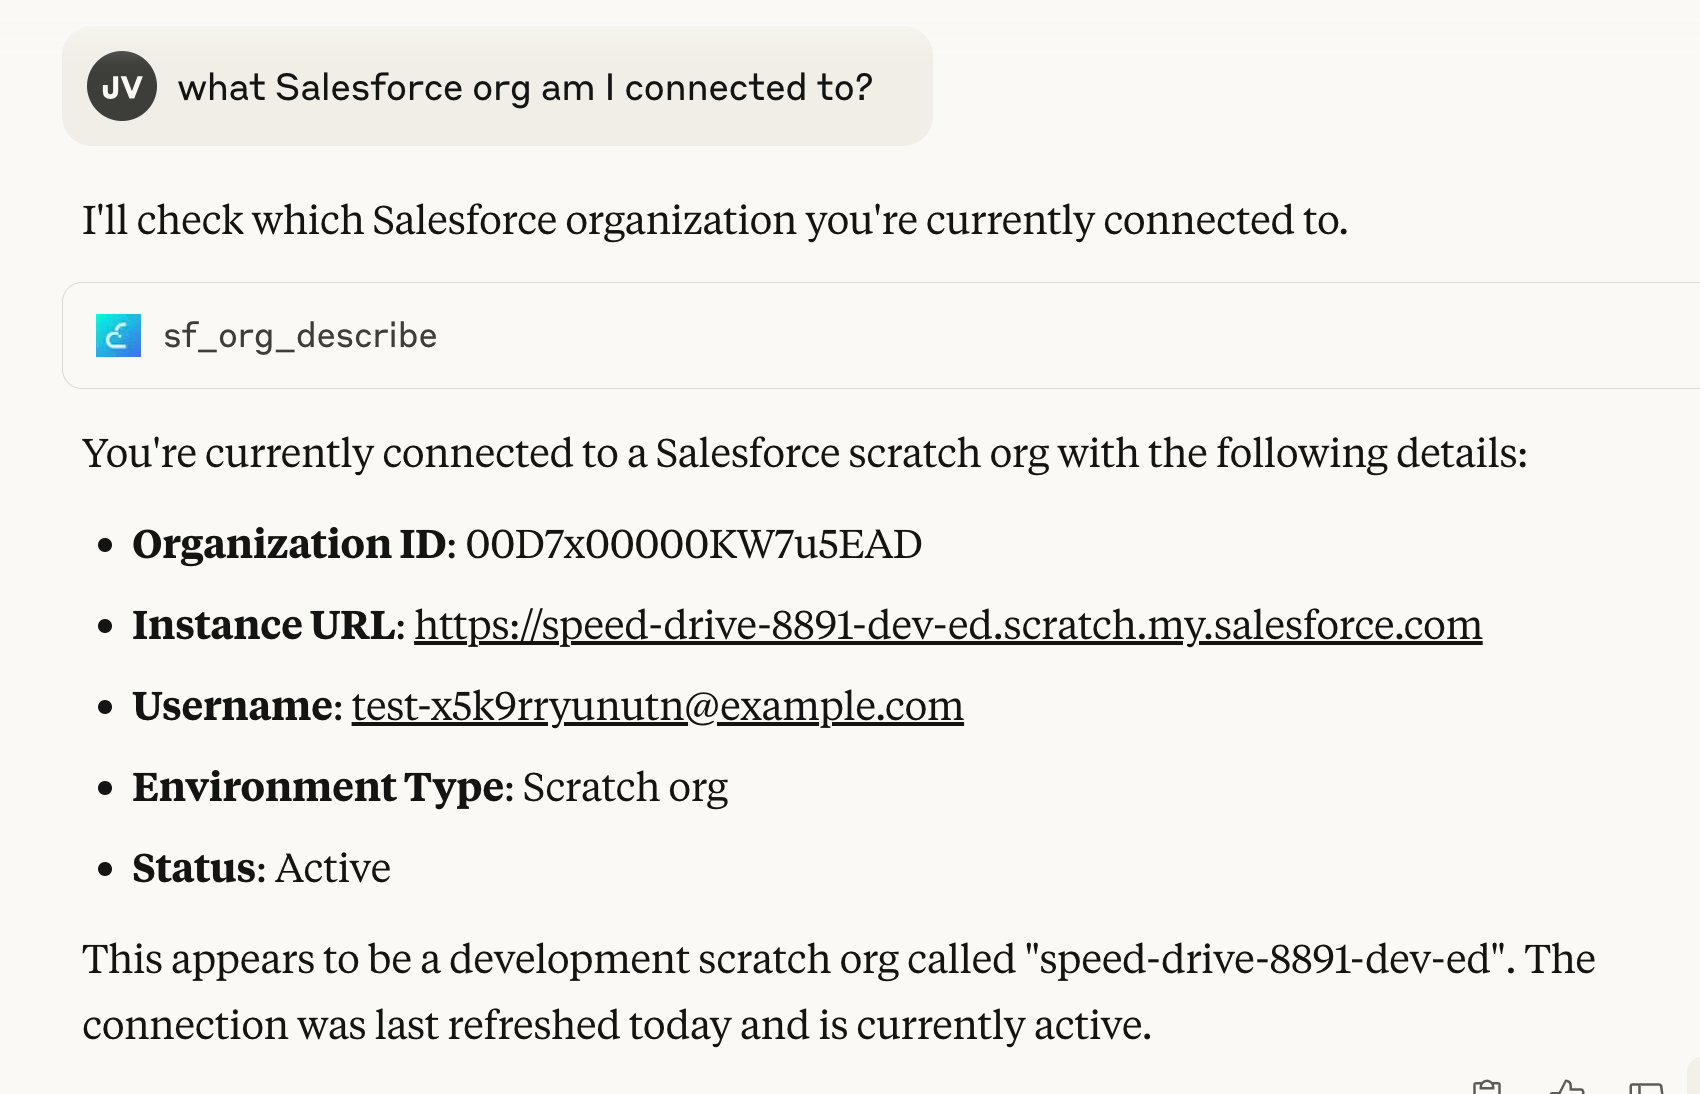Viewport: 1700px width, 1094px height.
Task: Click the bold "Instance URL" label
Action: point(264,625)
